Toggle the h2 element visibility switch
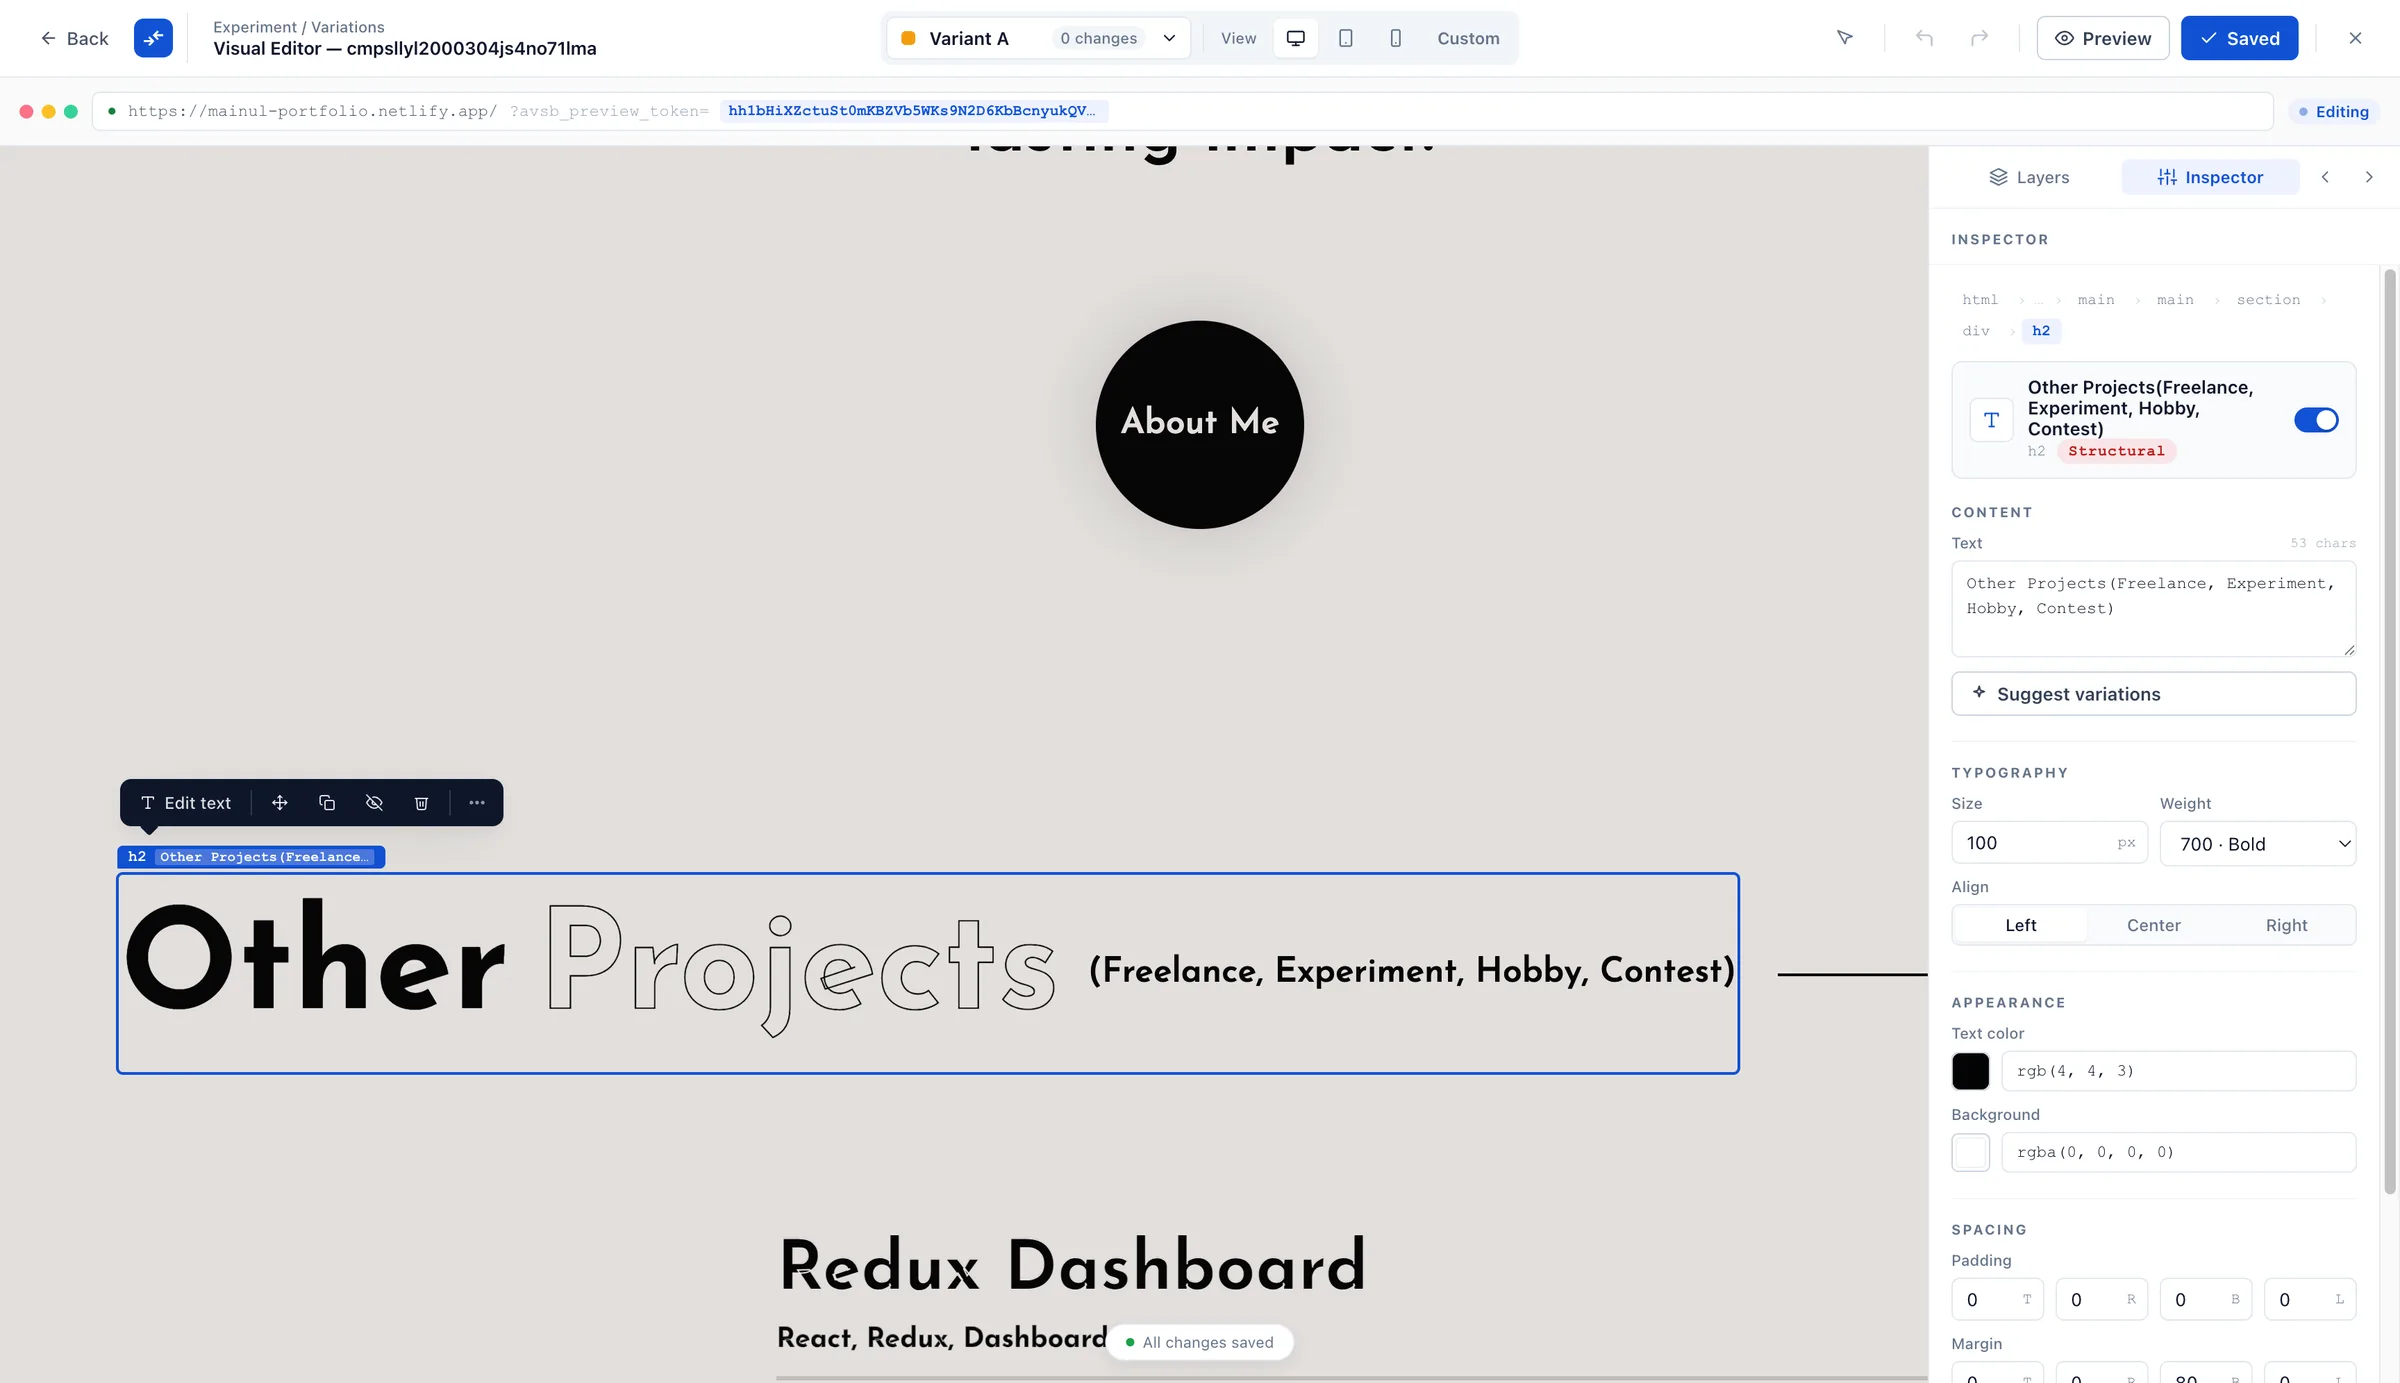The image size is (2400, 1383). tap(2316, 420)
